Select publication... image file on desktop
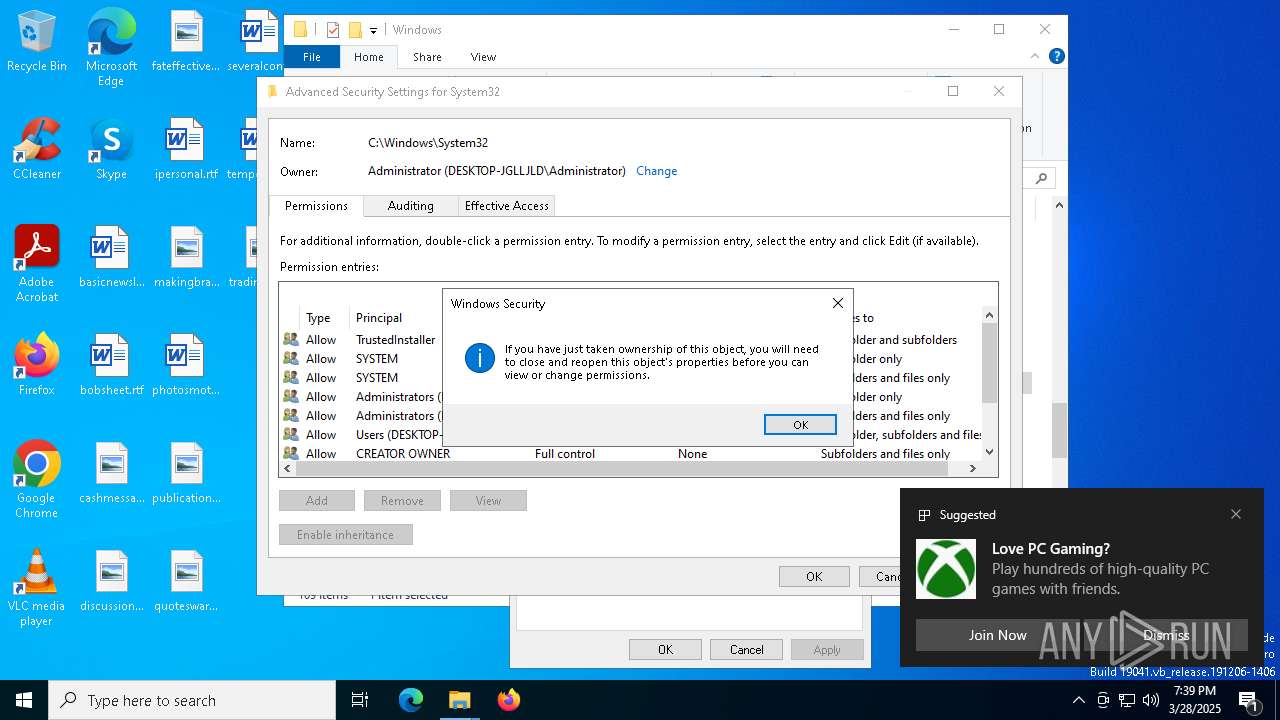The width and height of the screenshot is (1280, 720). tap(186, 473)
